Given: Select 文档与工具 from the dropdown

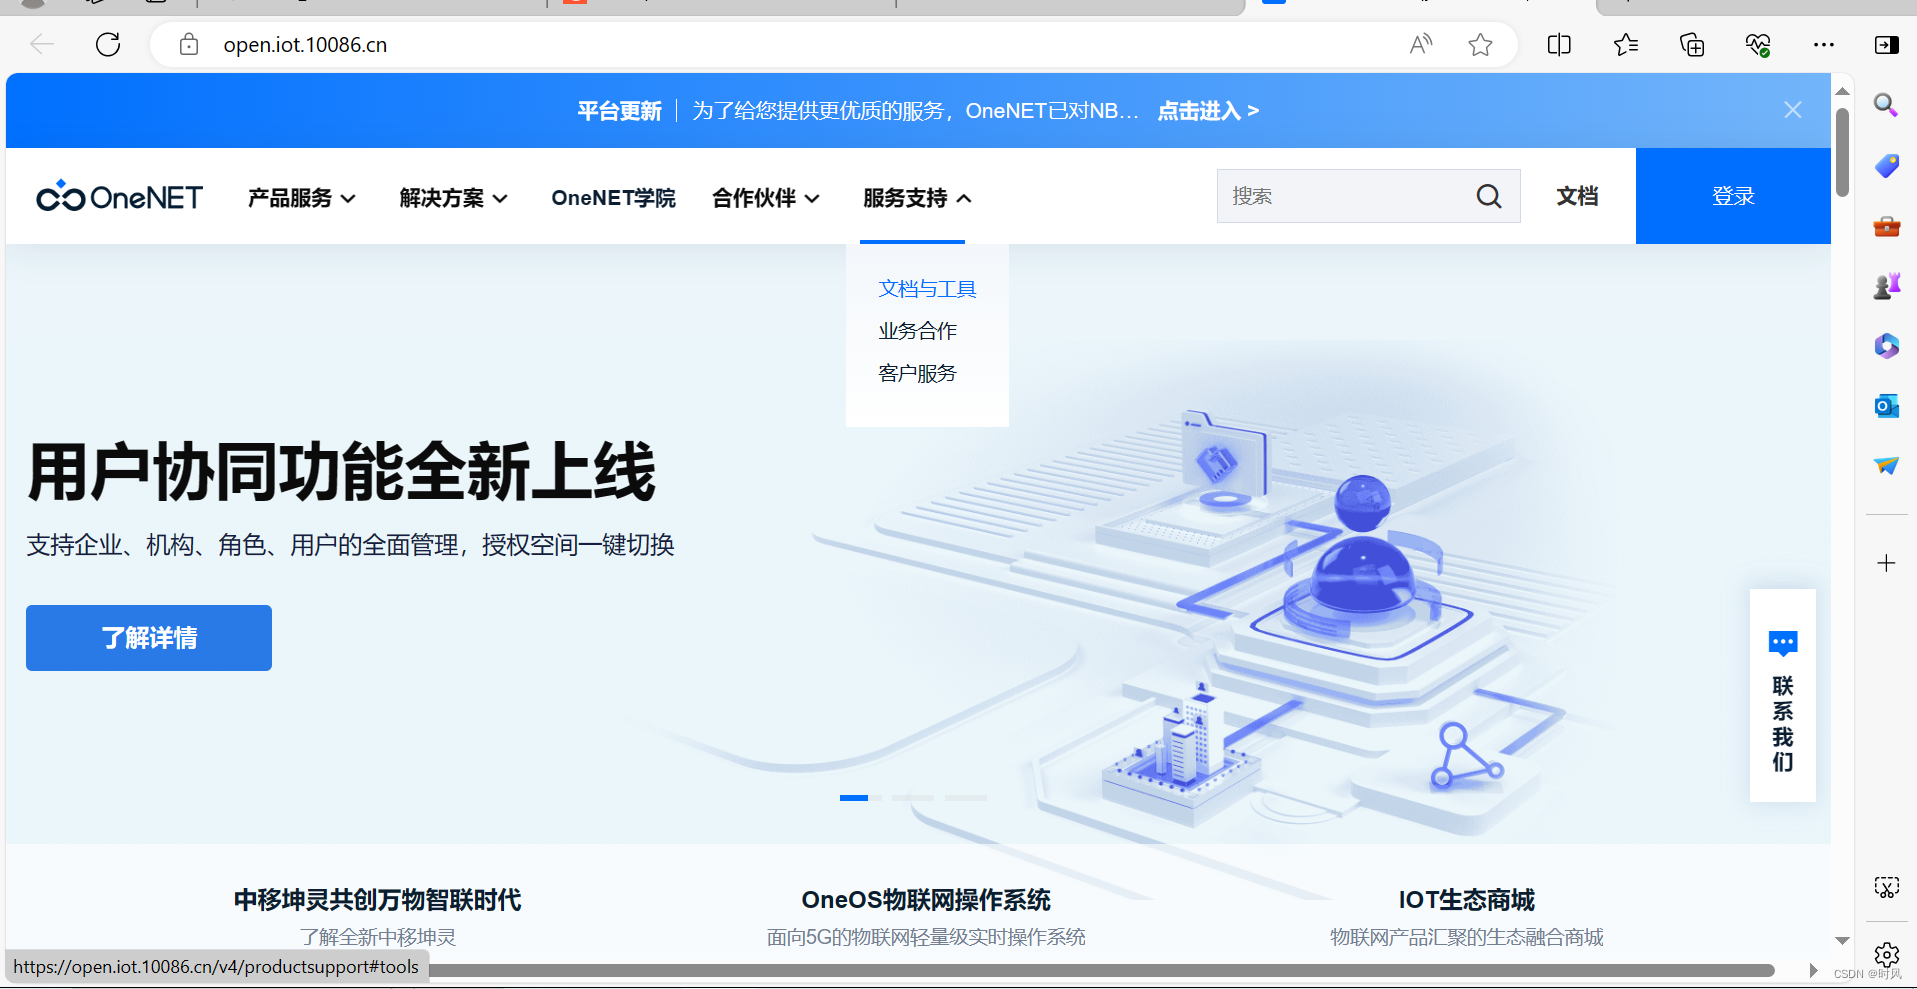Looking at the screenshot, I should [927, 289].
